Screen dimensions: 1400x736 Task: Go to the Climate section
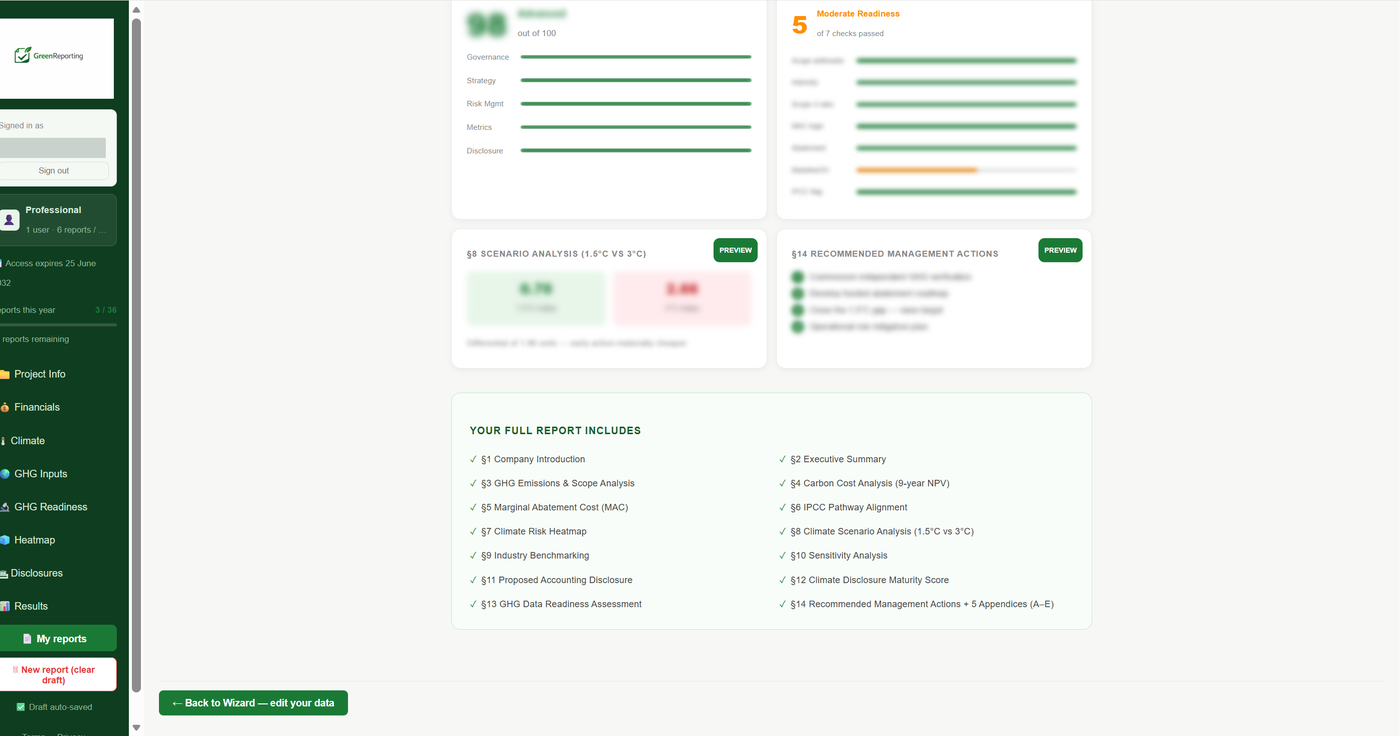click(27, 440)
